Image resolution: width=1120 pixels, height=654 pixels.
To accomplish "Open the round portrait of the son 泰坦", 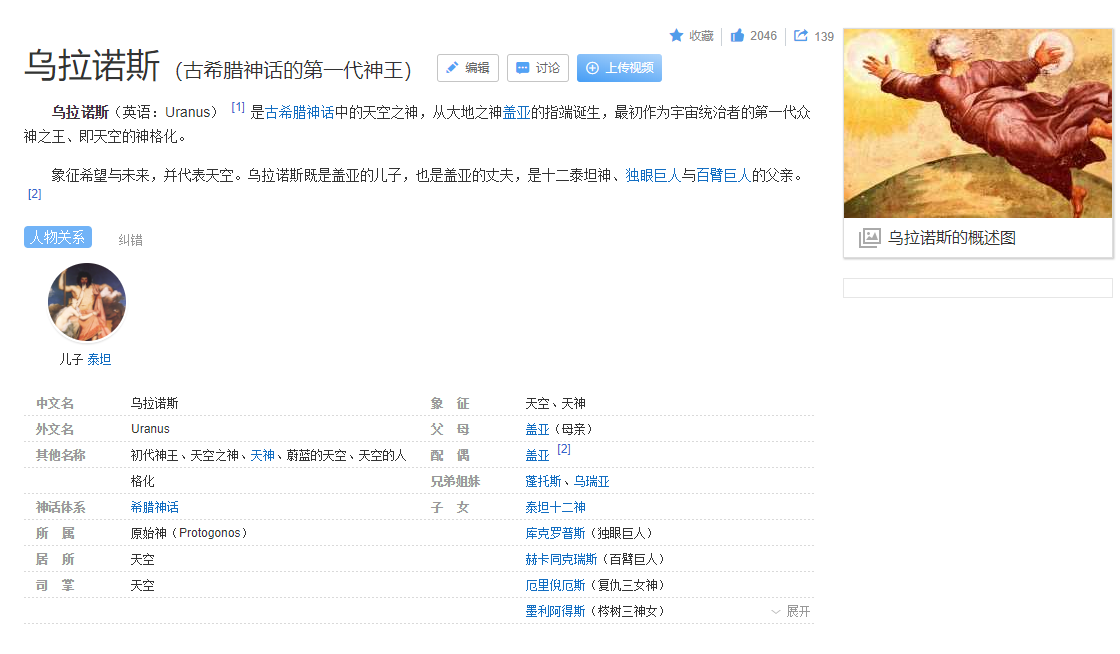I will click(87, 302).
